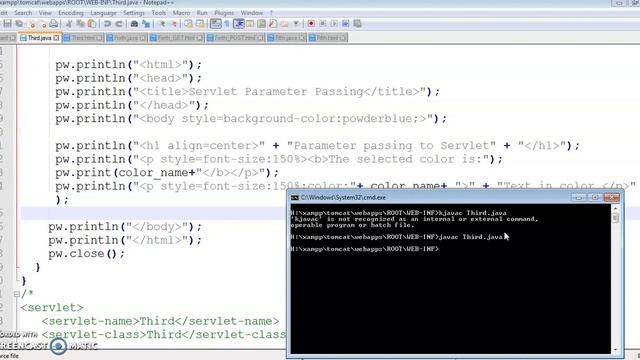Click the Save All toolbar icon

point(19,24)
